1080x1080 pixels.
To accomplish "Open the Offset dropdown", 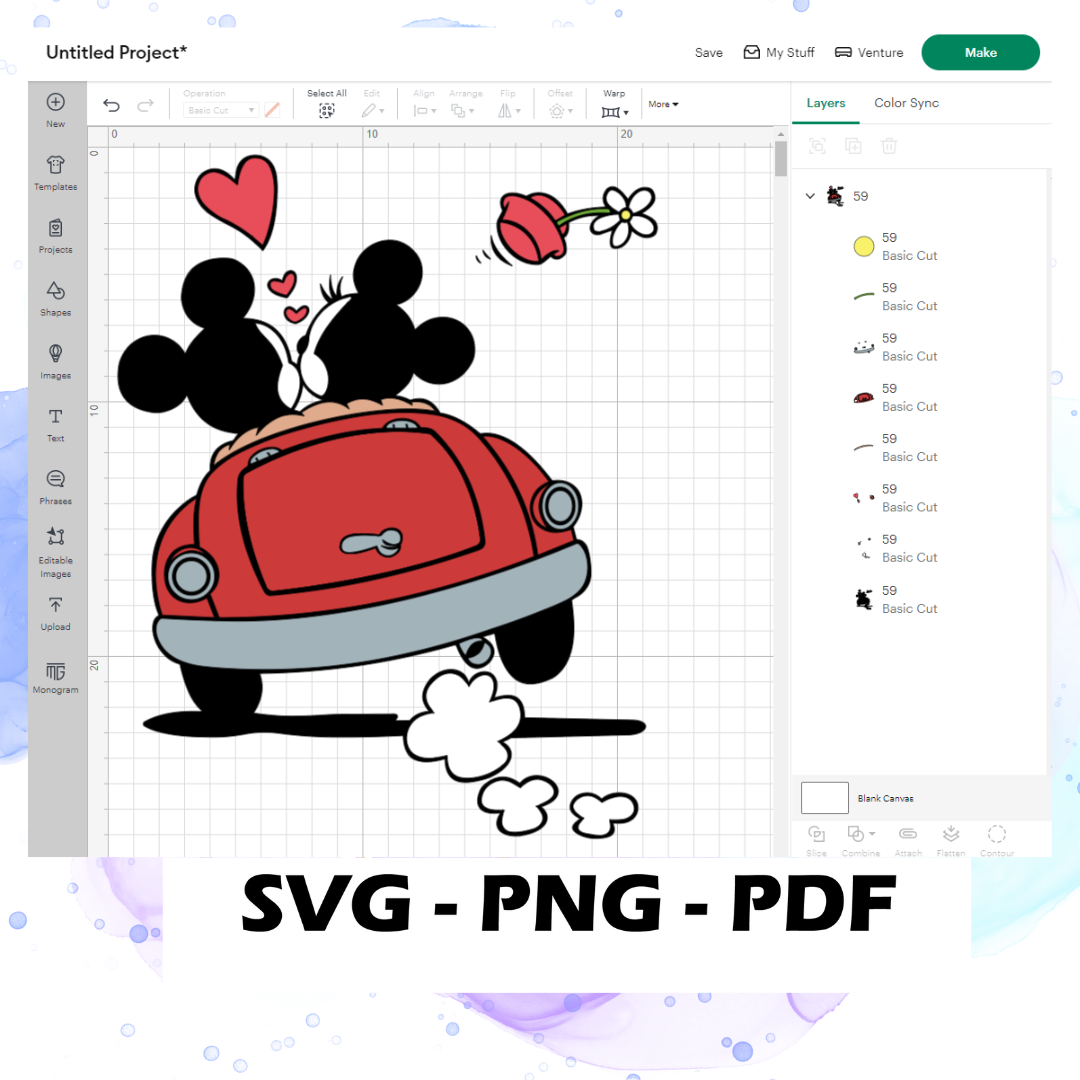I will (561, 110).
